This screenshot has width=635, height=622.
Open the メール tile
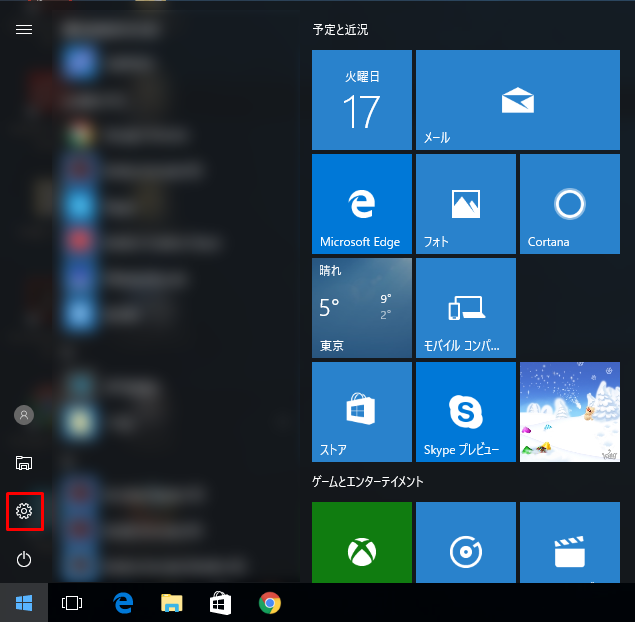(x=518, y=101)
